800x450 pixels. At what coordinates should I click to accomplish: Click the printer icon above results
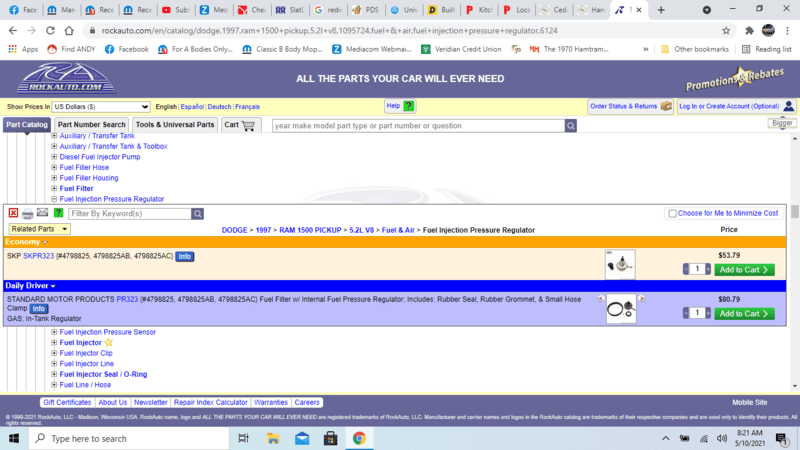(27, 213)
